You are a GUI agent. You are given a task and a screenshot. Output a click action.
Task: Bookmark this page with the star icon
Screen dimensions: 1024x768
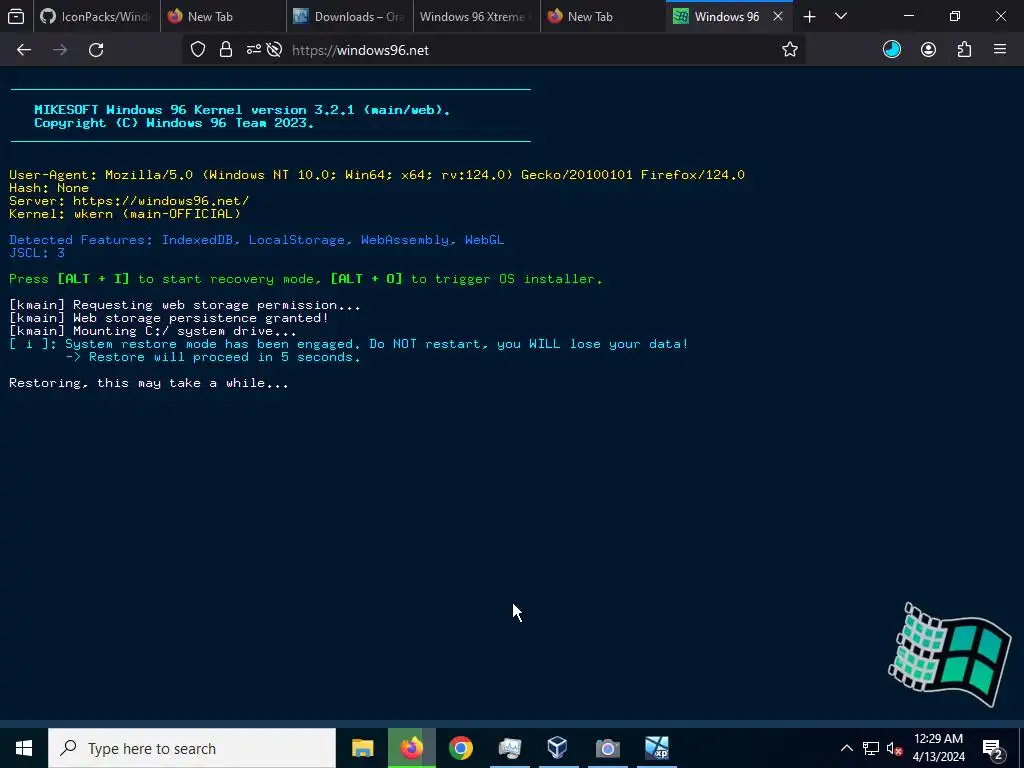790,50
